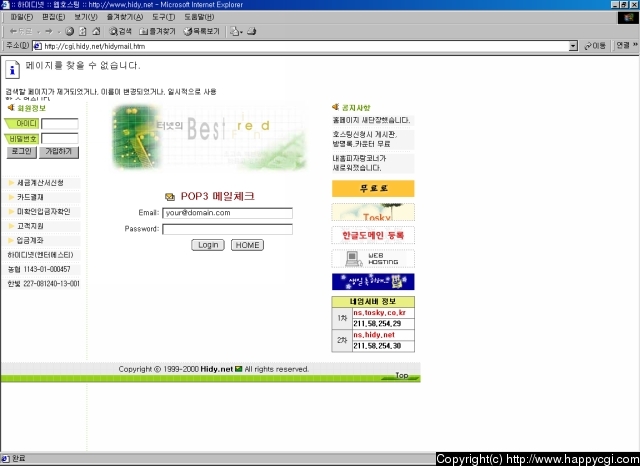
Task: Click the Top link in the footer
Action: click(x=402, y=375)
